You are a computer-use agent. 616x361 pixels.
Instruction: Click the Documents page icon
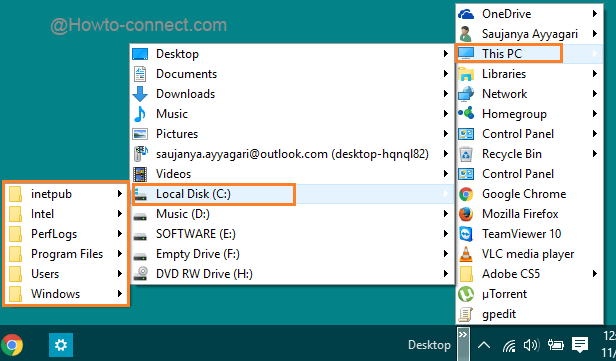pos(140,74)
